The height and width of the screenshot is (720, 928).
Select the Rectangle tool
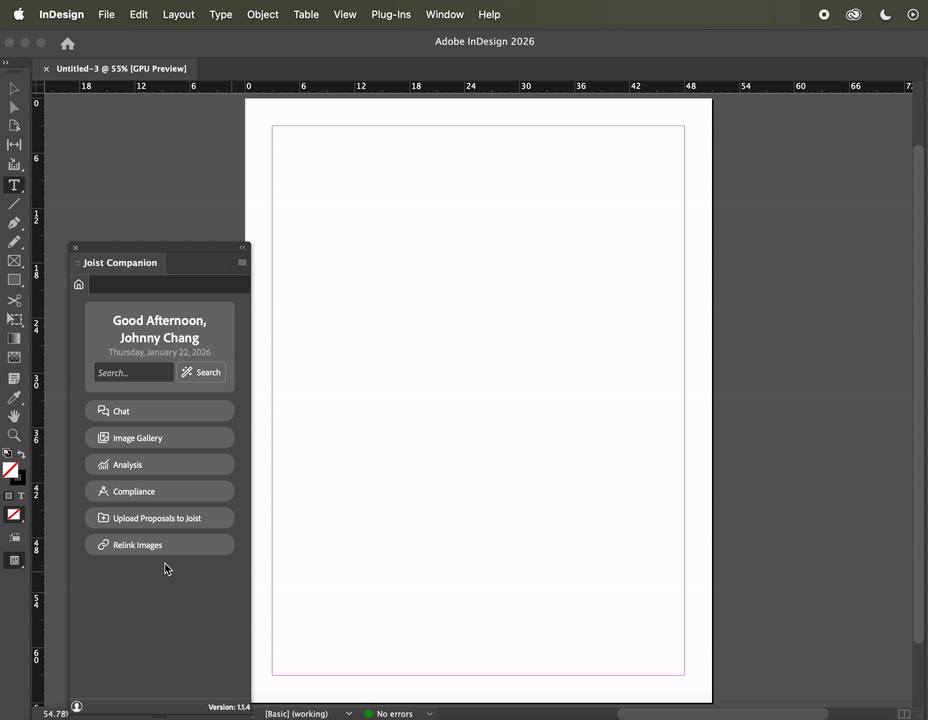pos(14,280)
